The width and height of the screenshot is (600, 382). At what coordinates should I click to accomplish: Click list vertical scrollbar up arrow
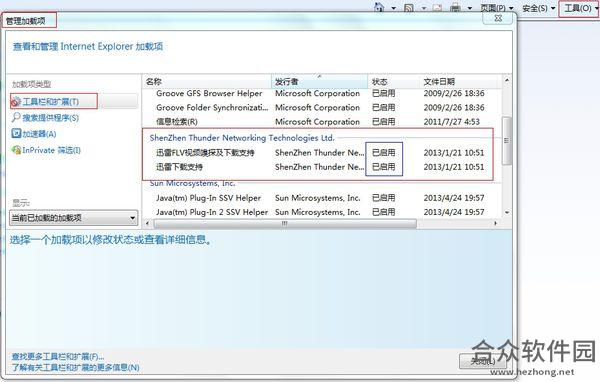[x=507, y=80]
